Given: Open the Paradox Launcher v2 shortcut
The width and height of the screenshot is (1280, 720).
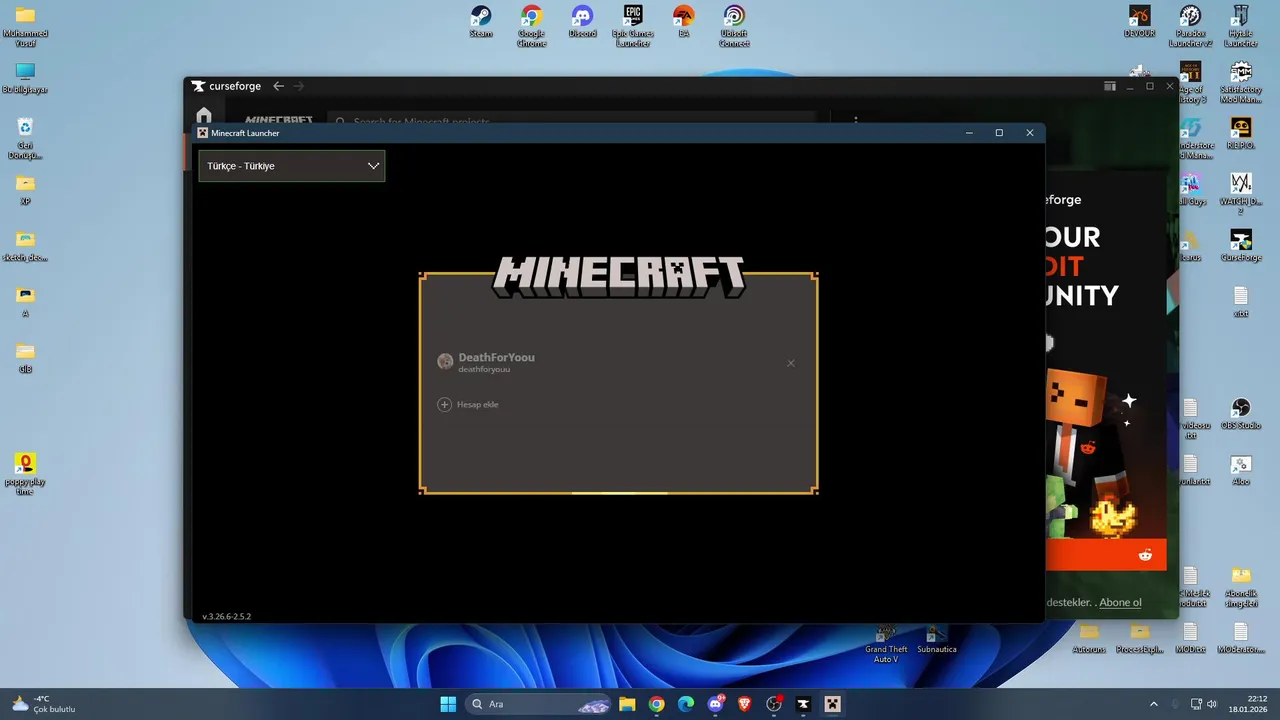Looking at the screenshot, I should [x=1190, y=26].
